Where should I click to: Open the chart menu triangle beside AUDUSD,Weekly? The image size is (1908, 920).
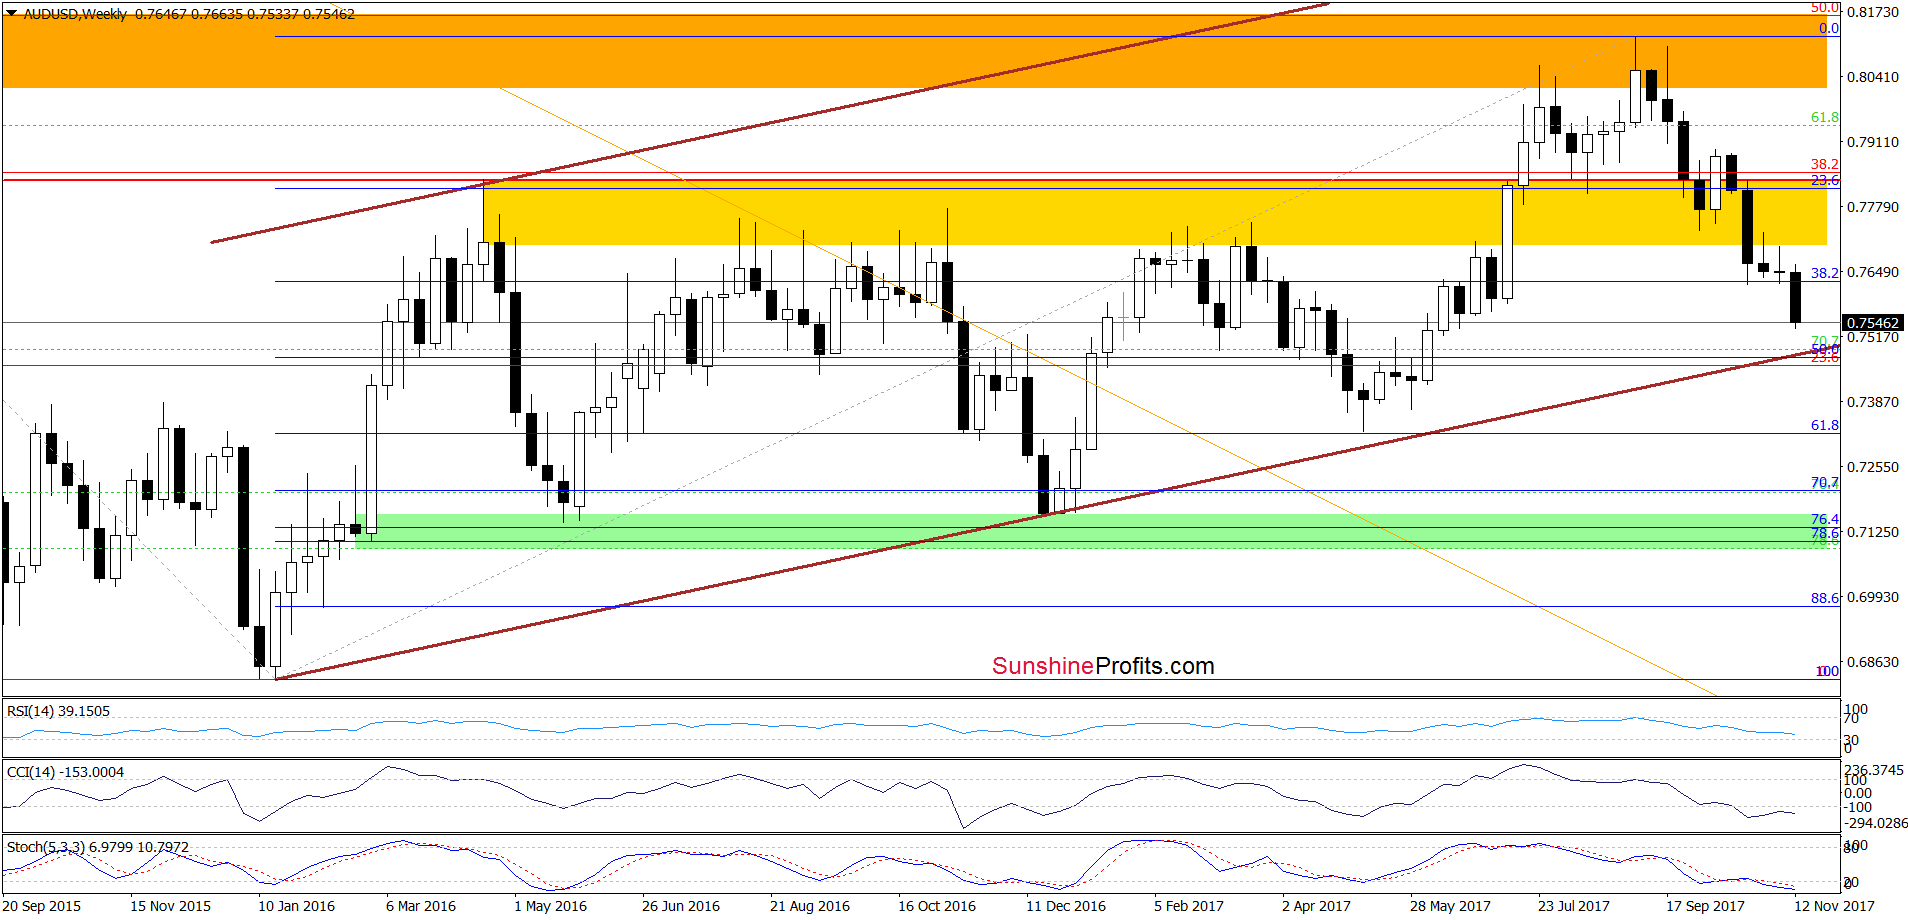point(11,14)
